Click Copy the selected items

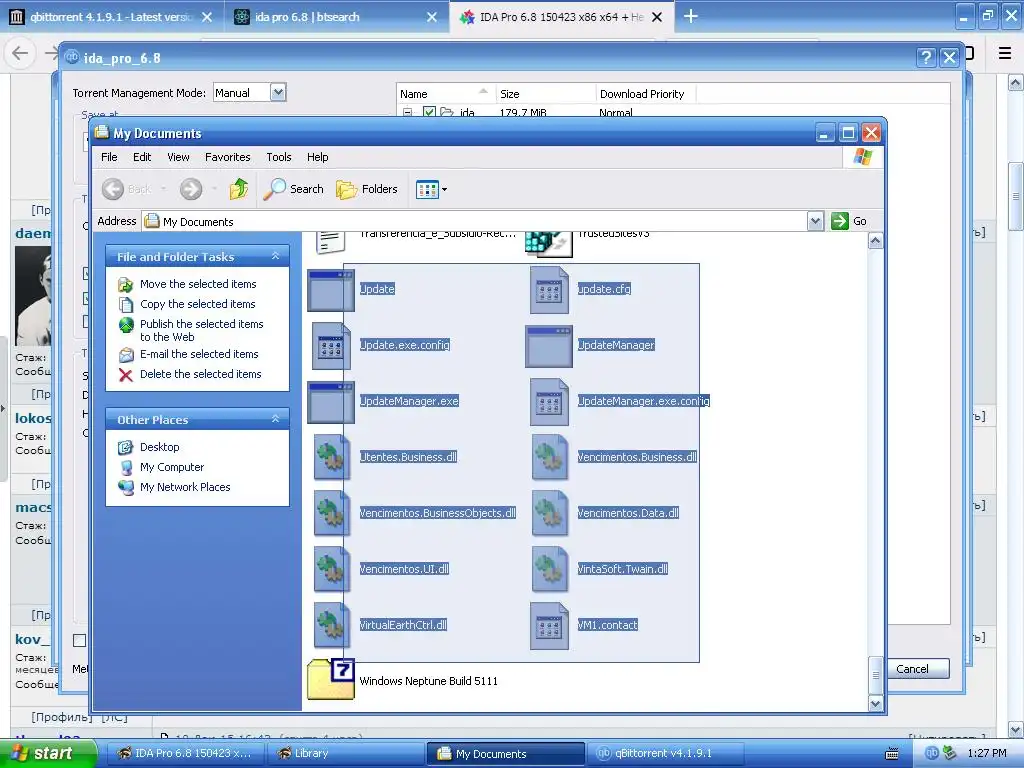click(x=197, y=304)
